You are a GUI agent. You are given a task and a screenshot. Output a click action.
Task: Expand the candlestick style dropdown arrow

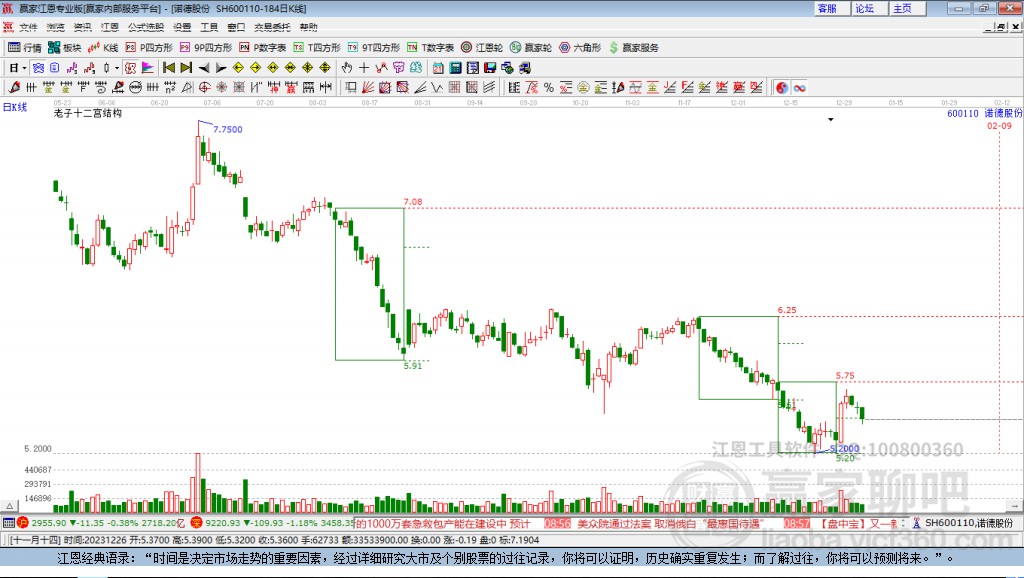117,68
